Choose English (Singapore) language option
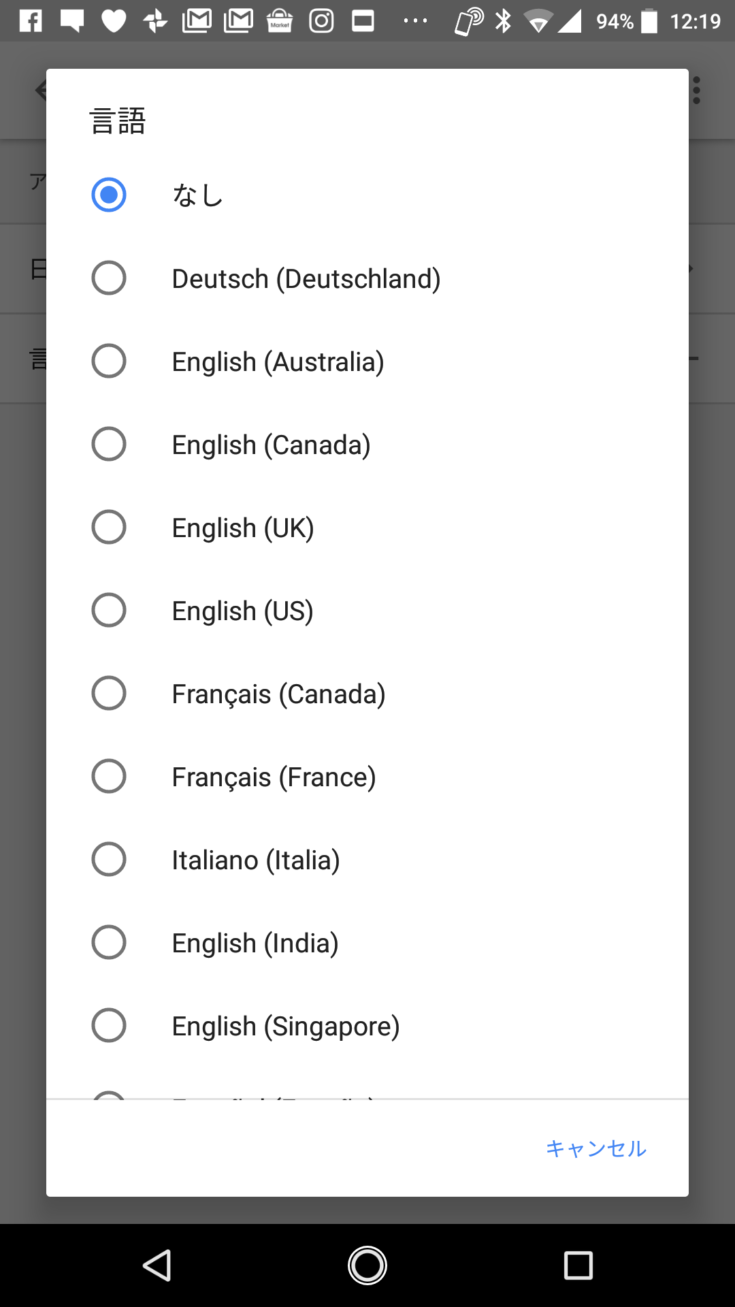 [x=109, y=1025]
